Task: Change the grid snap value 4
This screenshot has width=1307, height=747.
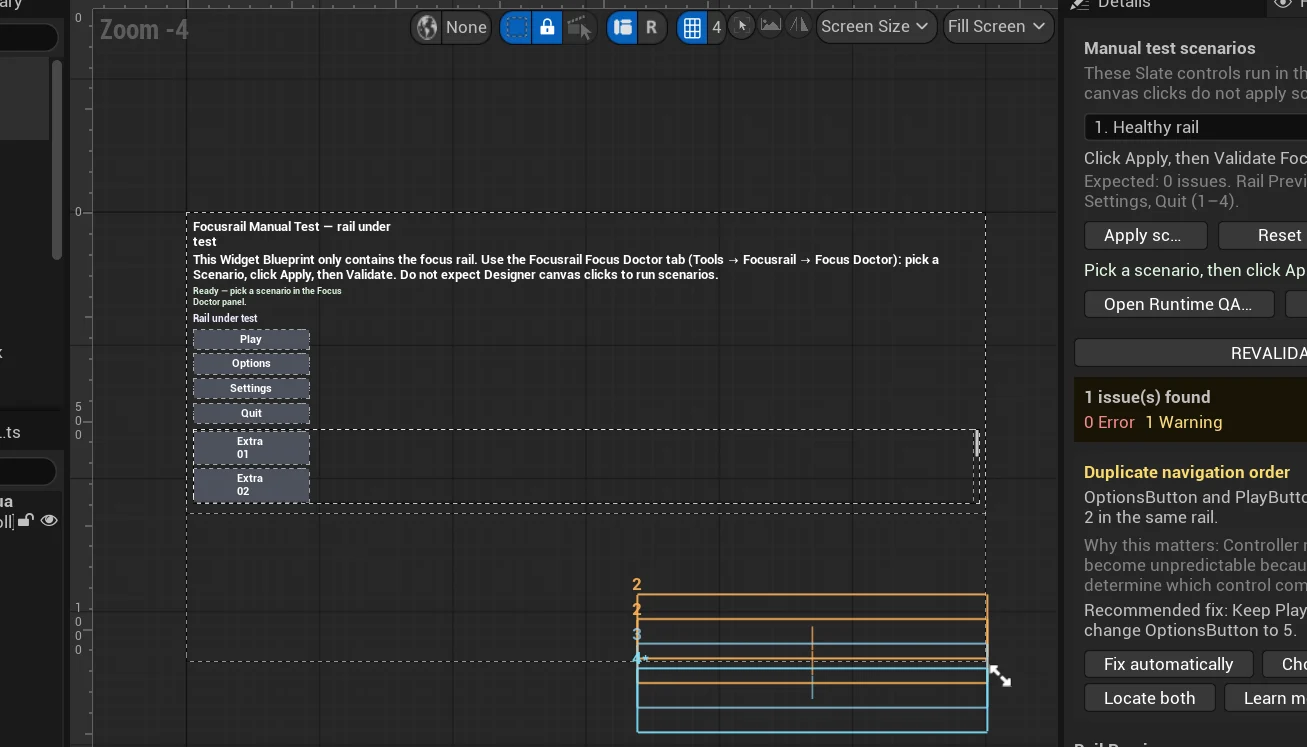Action: (x=716, y=27)
